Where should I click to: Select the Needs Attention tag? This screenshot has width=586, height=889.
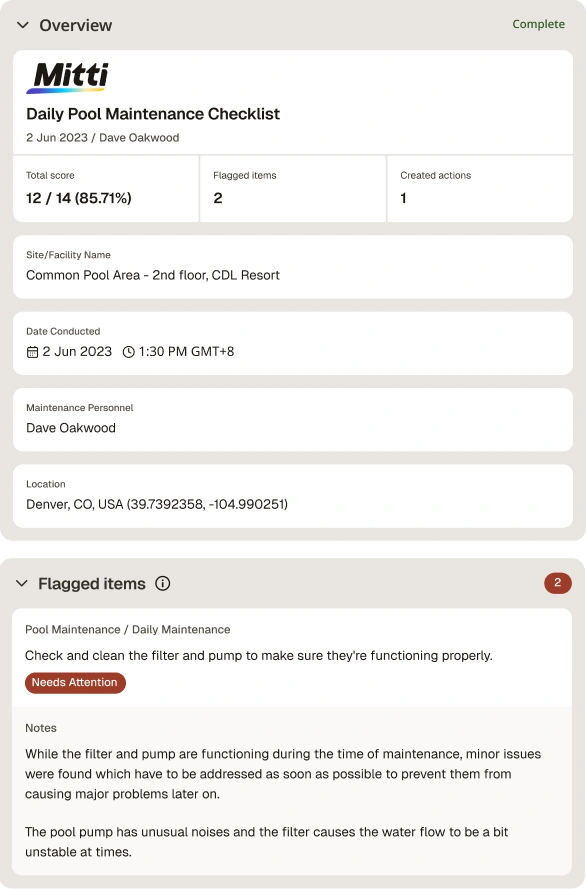(75, 683)
